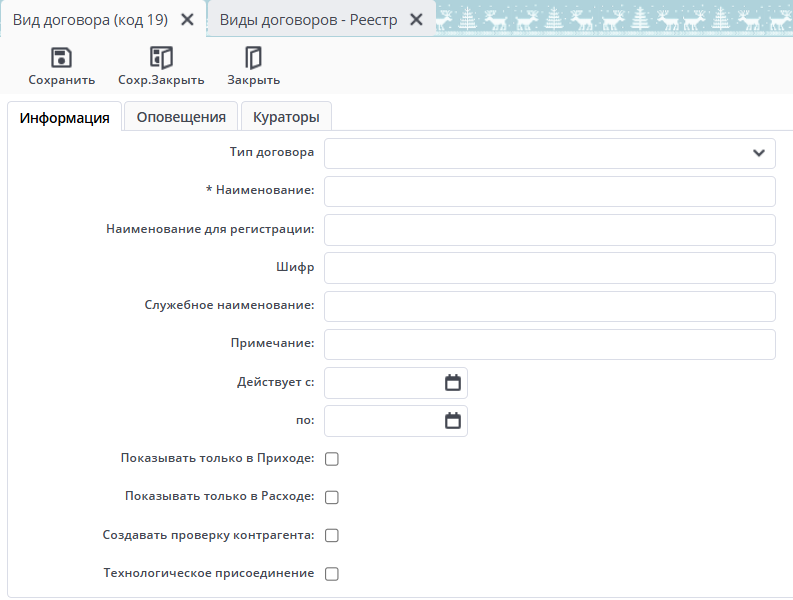Open calendar picker for the 'по' date

click(452, 421)
